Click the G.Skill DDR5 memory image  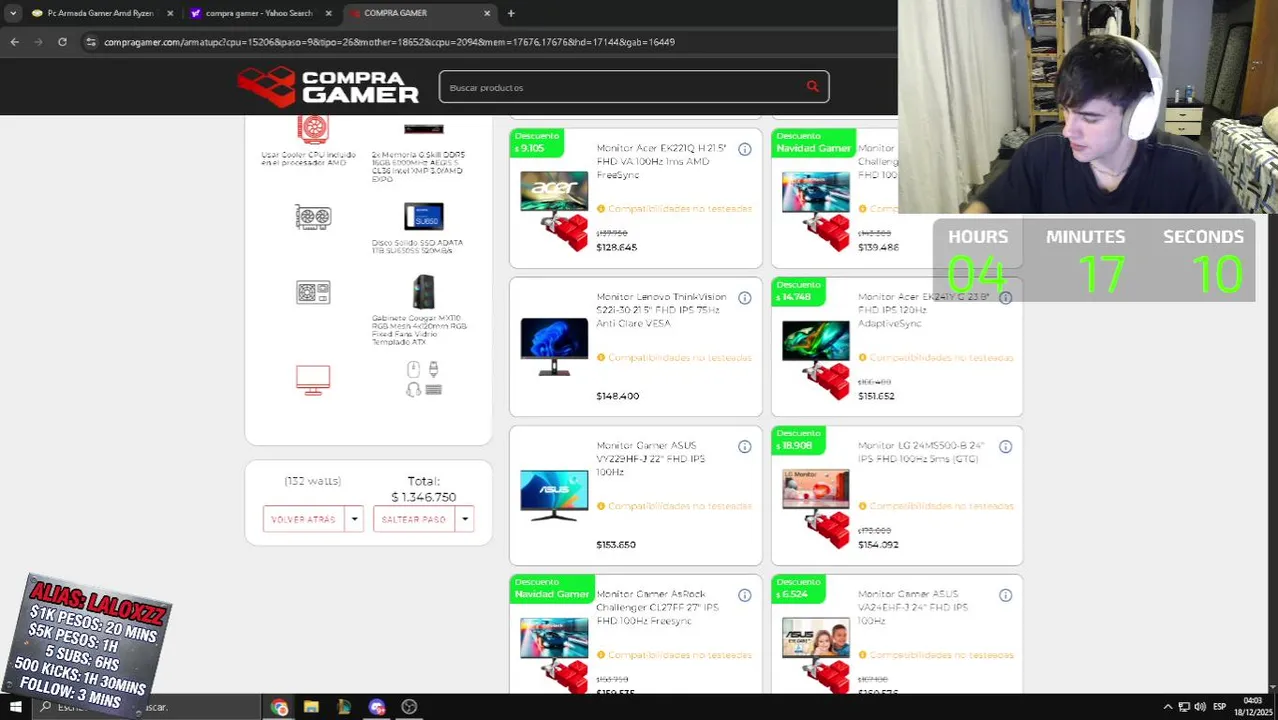click(424, 129)
